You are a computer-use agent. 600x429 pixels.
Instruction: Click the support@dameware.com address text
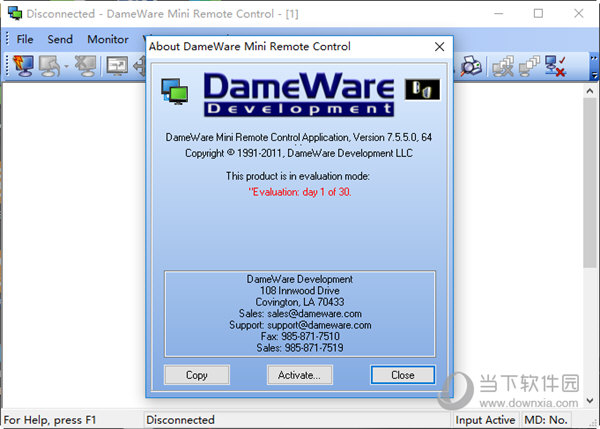[x=319, y=325]
